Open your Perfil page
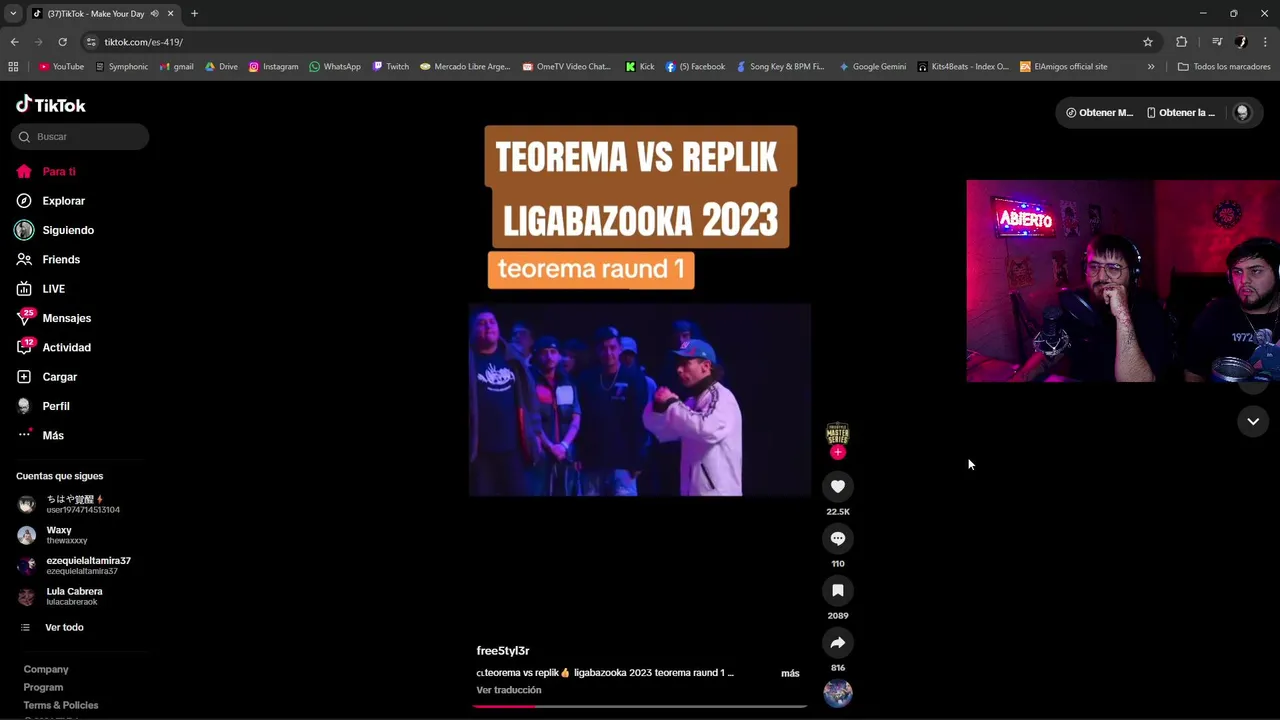 pos(43,406)
